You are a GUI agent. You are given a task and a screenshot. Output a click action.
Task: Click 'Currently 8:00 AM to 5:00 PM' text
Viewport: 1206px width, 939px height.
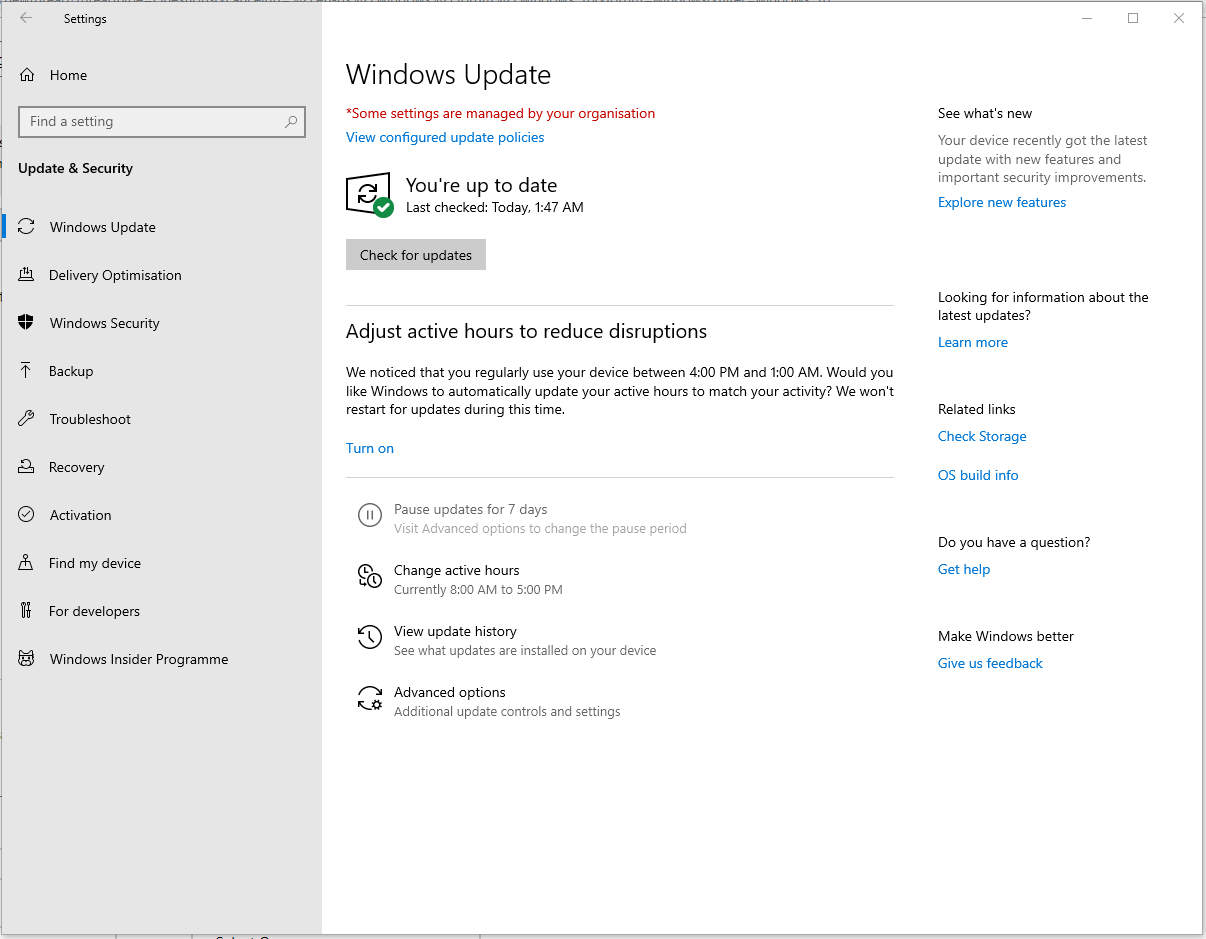478,590
